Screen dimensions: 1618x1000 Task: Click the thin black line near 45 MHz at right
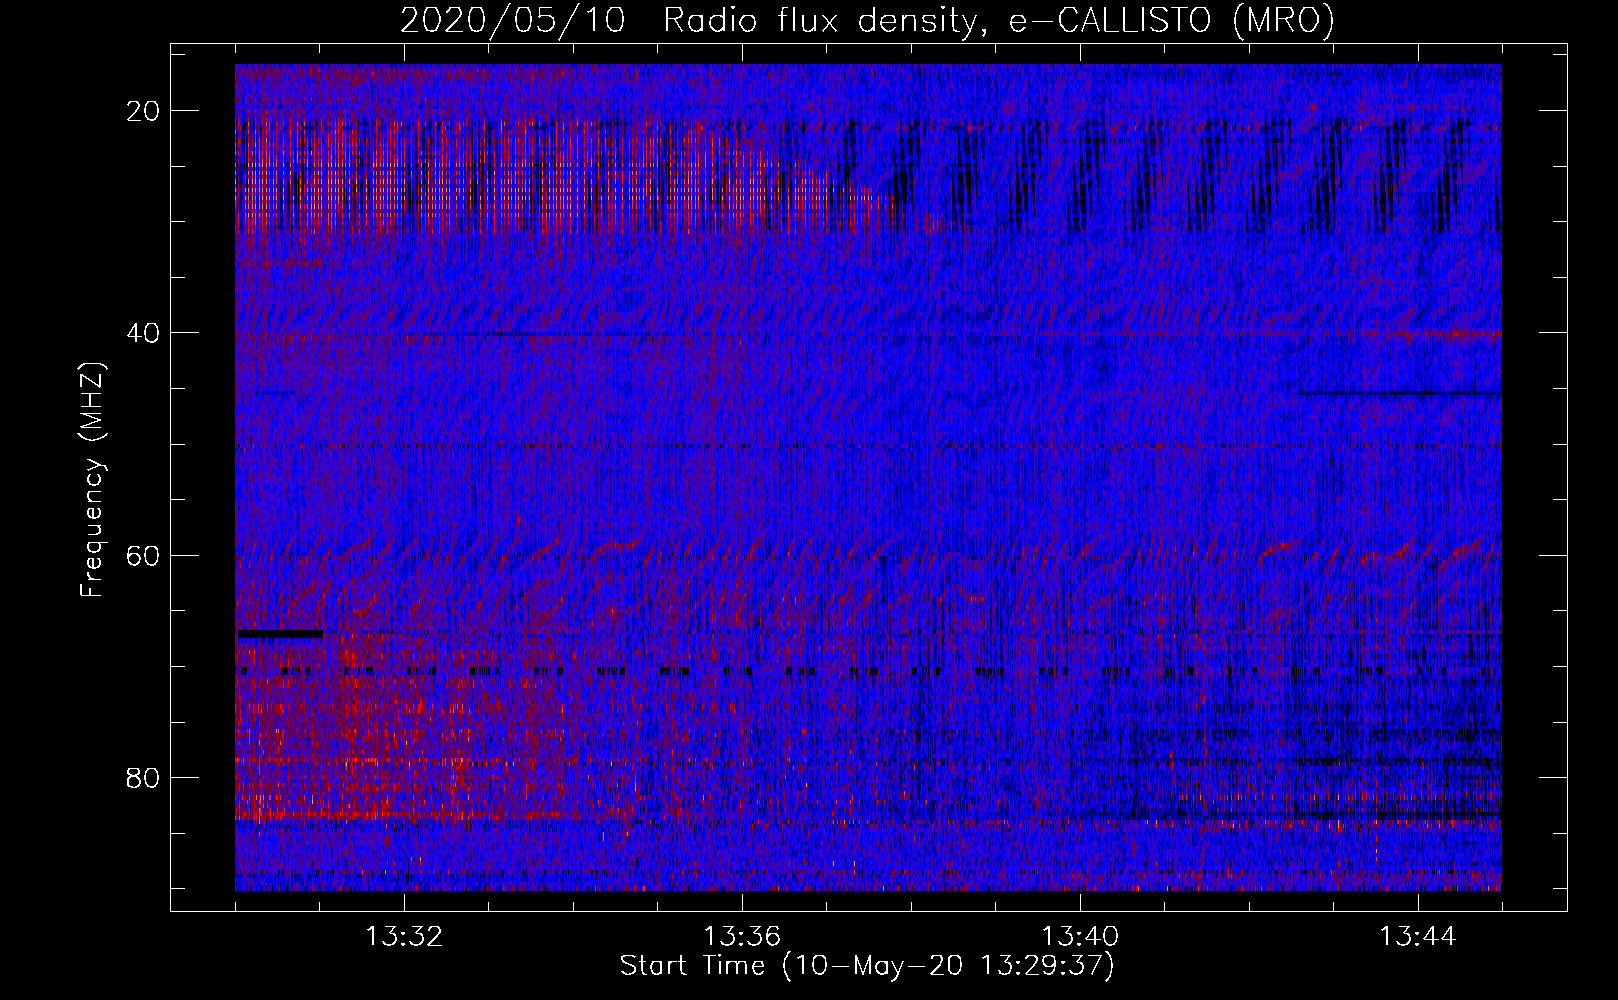tap(1400, 393)
